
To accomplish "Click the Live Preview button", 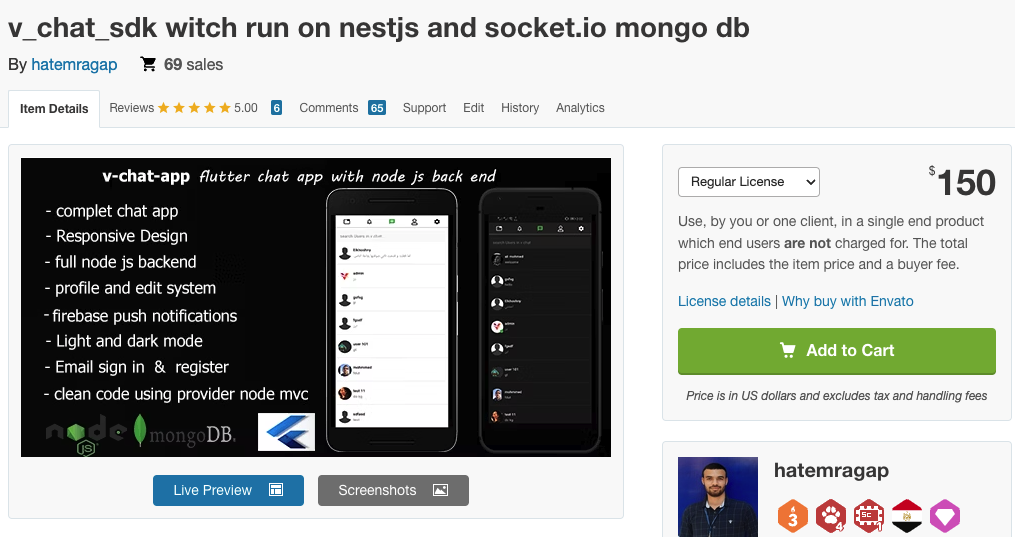I will point(229,490).
